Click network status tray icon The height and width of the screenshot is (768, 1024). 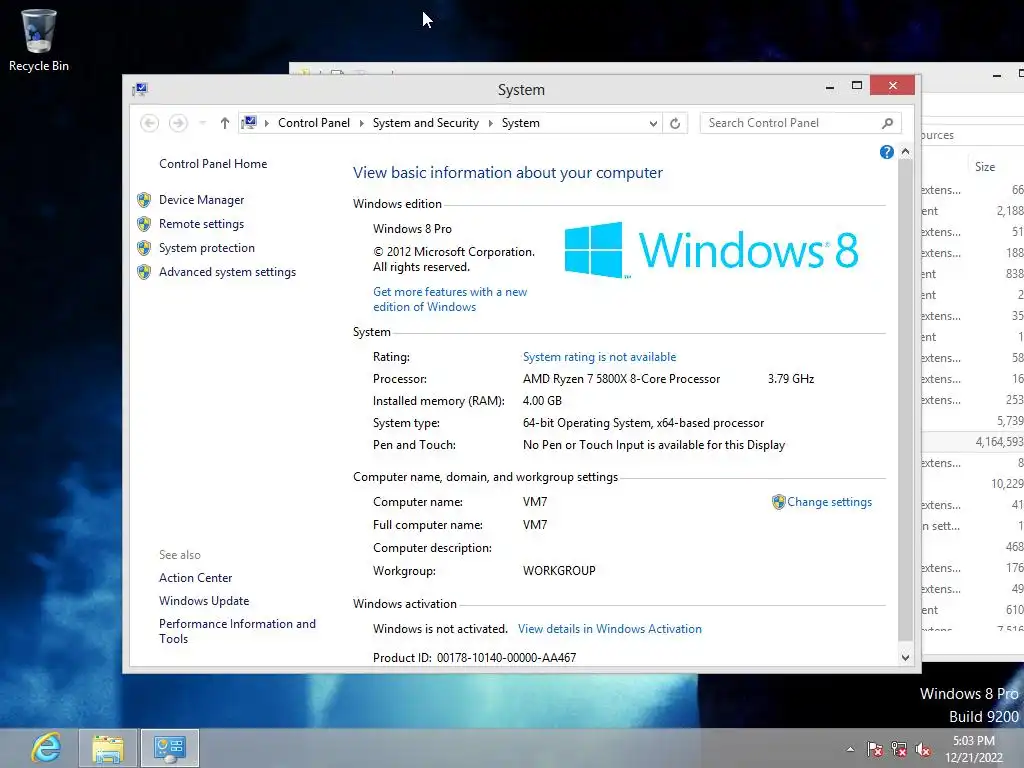pos(899,749)
